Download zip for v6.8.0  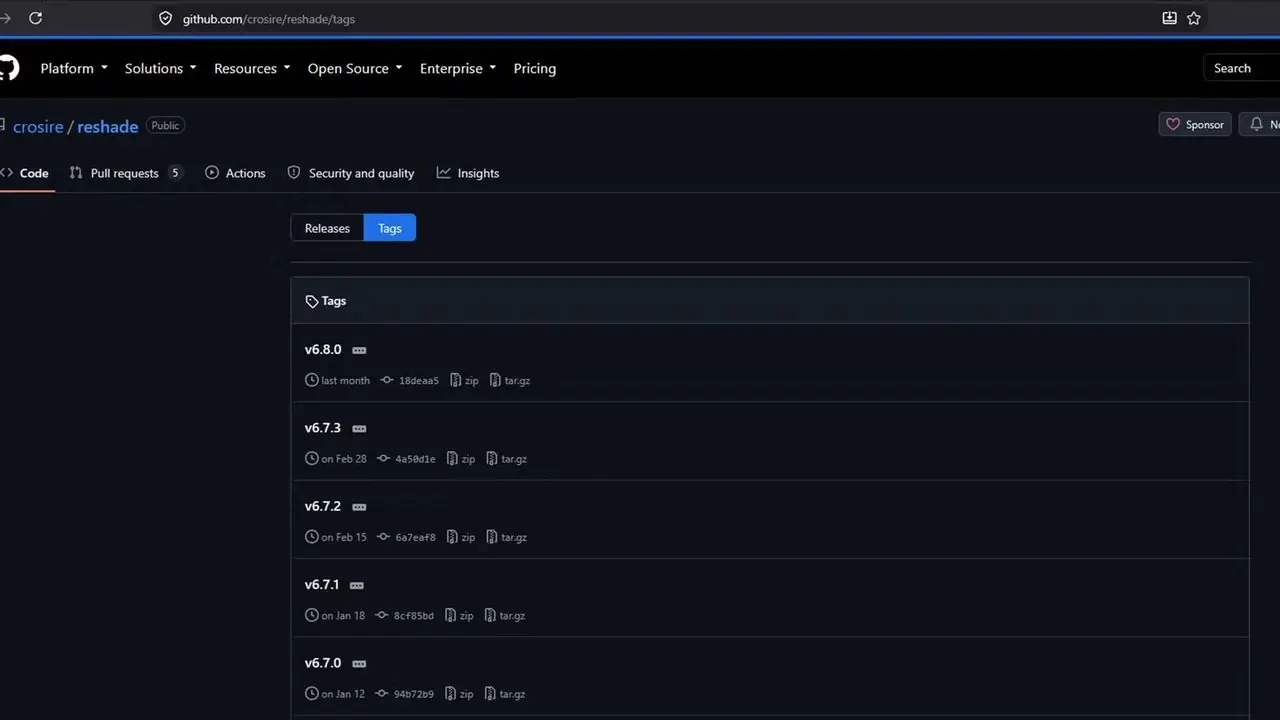tap(465, 381)
